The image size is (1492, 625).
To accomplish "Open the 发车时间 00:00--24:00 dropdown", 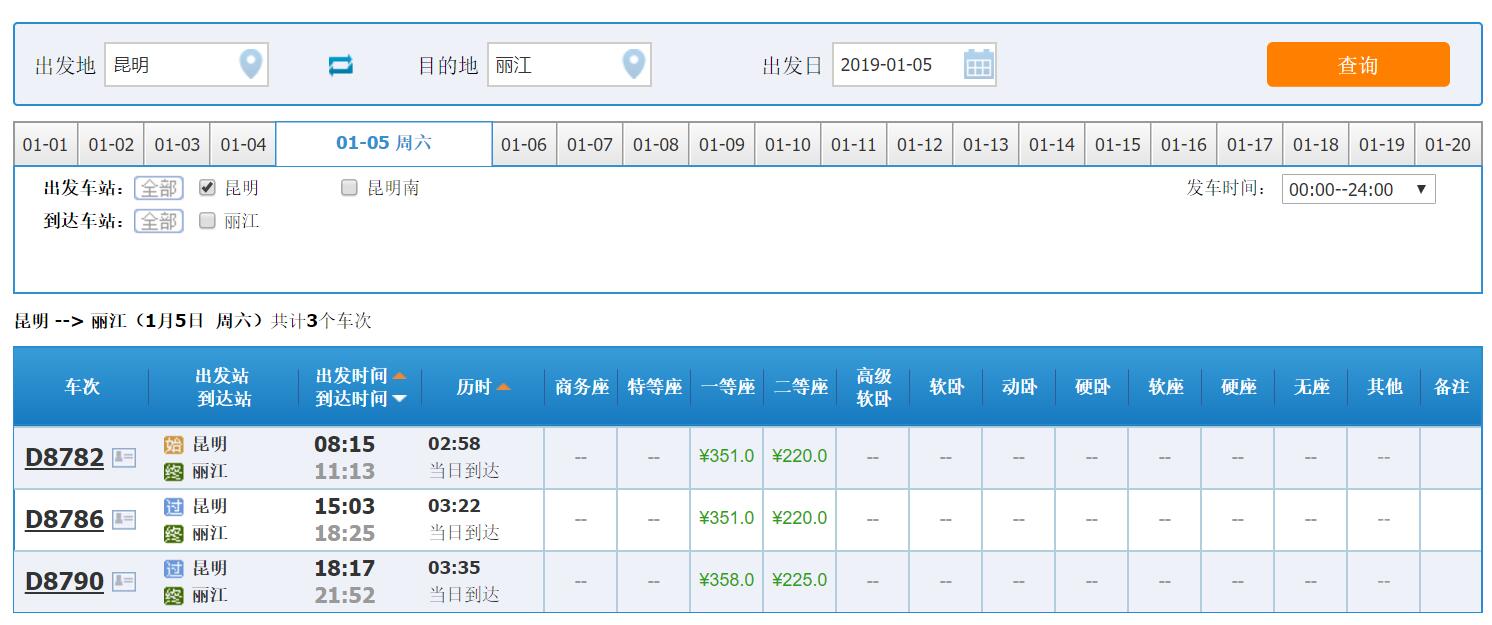I will tap(1358, 189).
